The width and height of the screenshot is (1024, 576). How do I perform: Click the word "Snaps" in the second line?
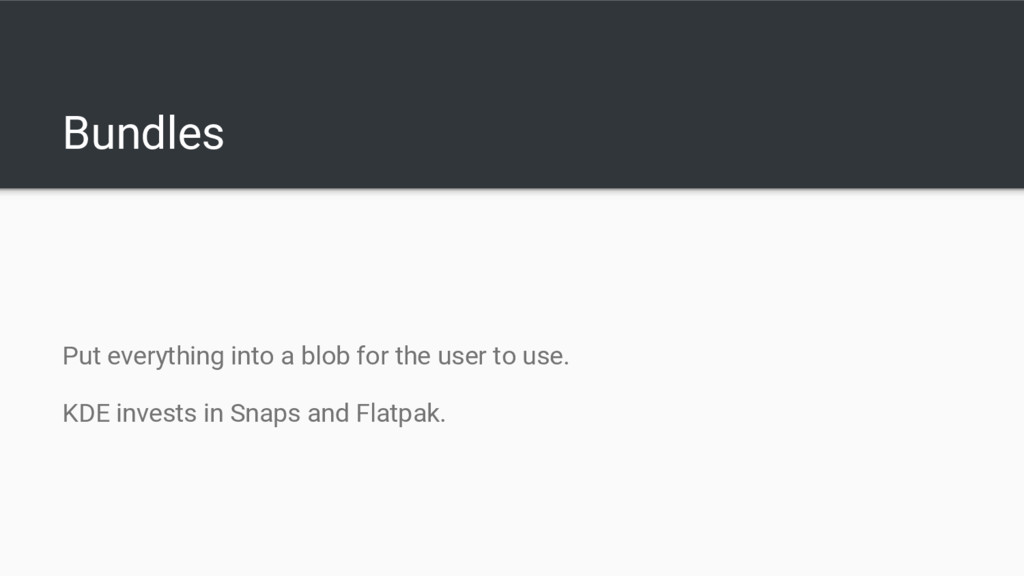pyautogui.click(x=265, y=414)
